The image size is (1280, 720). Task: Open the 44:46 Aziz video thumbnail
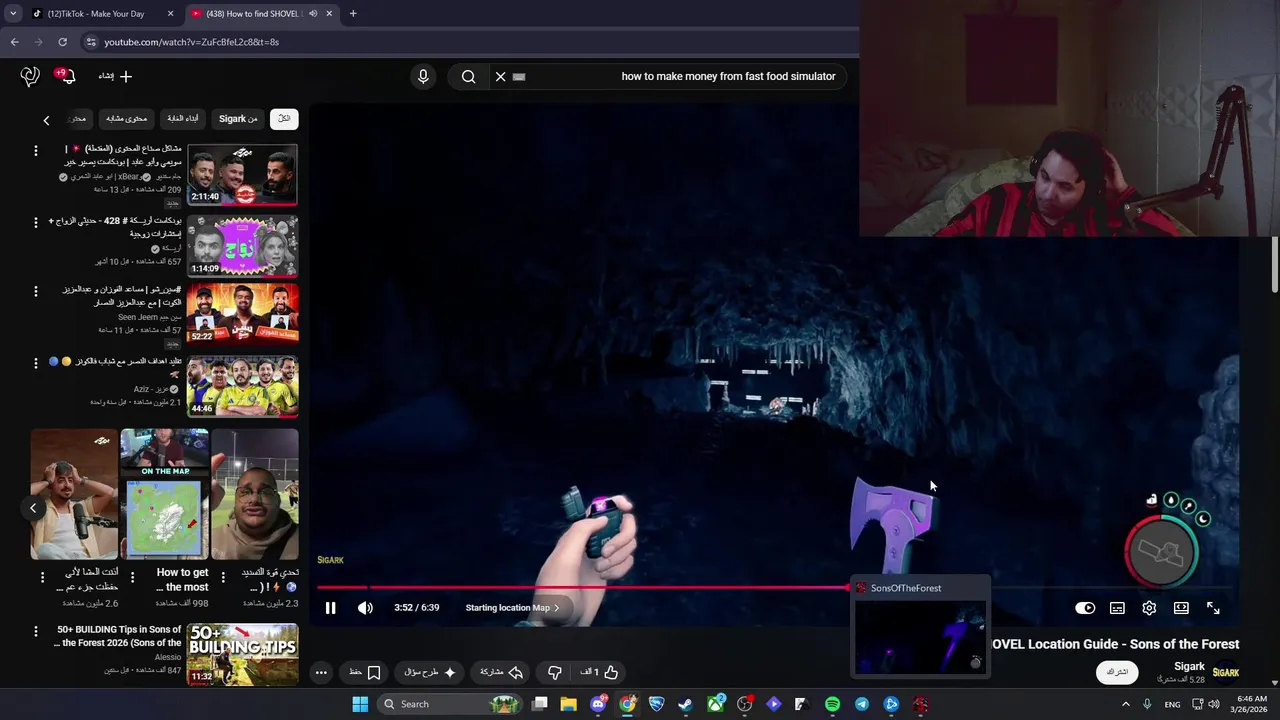pyautogui.click(x=242, y=386)
